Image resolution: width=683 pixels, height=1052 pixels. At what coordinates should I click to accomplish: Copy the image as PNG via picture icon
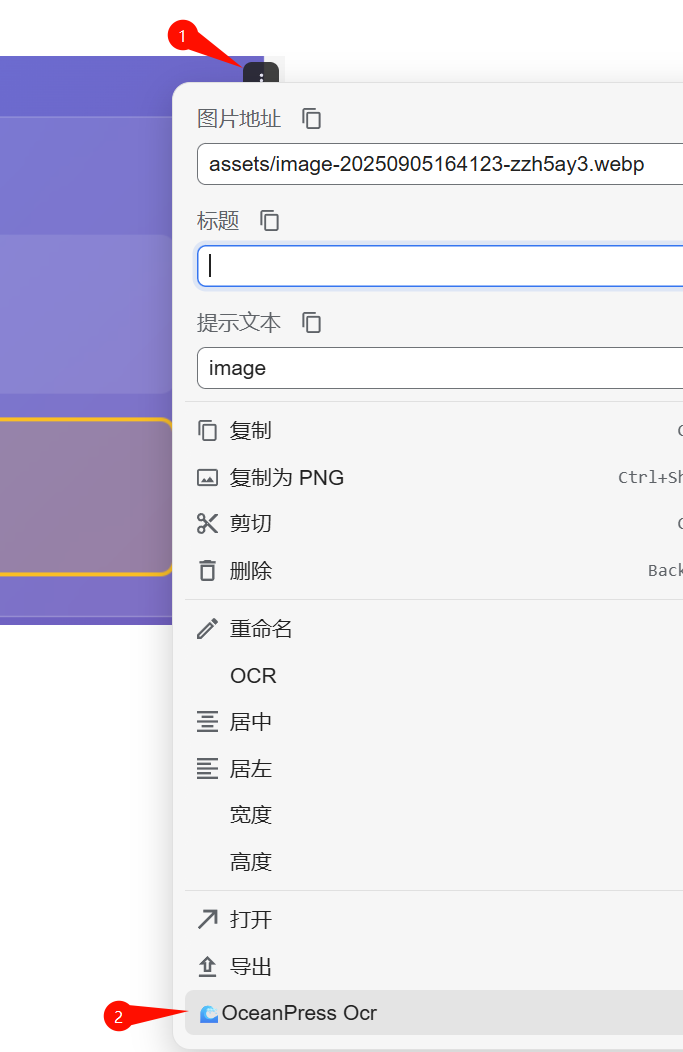click(x=207, y=477)
